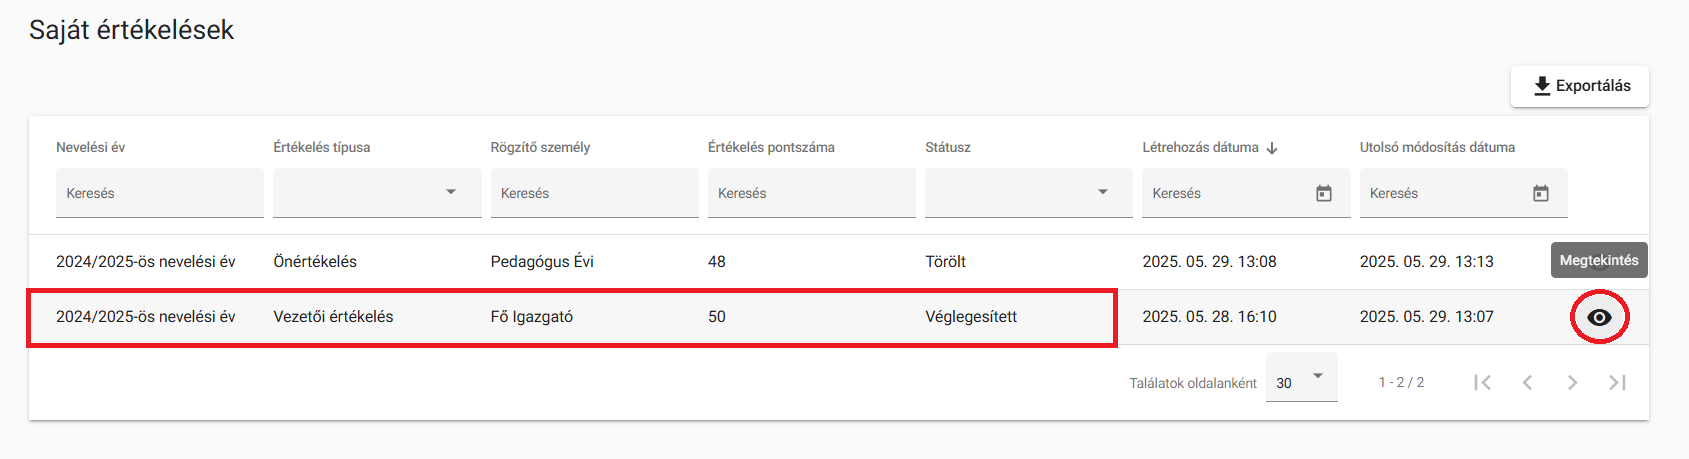Focus the Értékelés pontszáma search field
Screen dimensions: 1689x459
pos(812,193)
